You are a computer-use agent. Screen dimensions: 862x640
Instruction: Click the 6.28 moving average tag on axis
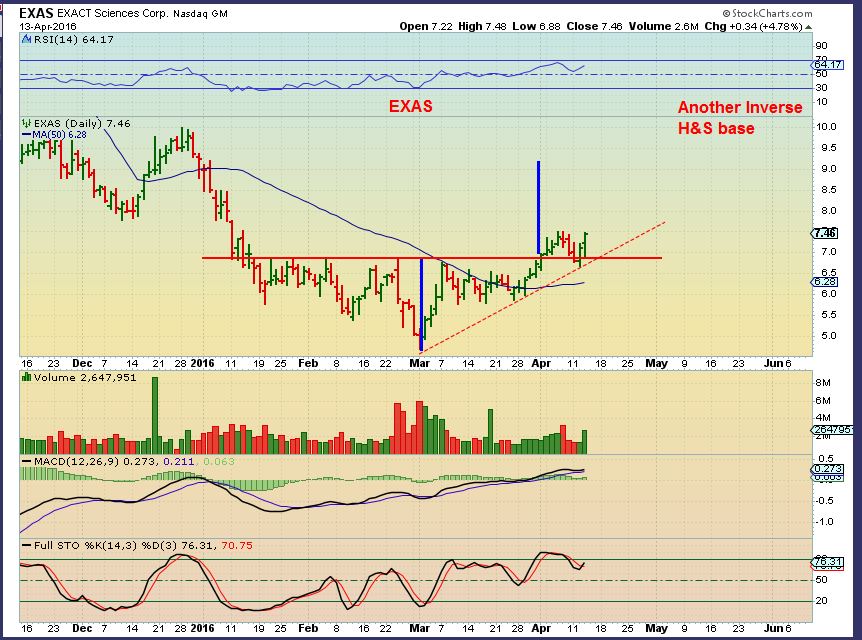825,282
